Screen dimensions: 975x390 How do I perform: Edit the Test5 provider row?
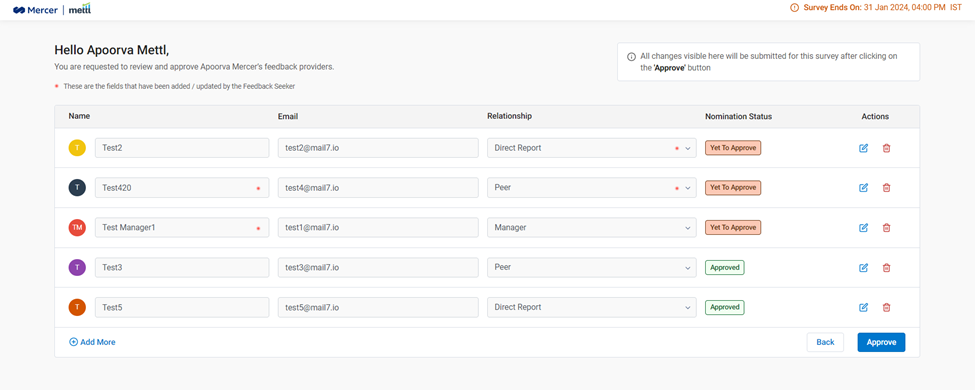pos(863,307)
